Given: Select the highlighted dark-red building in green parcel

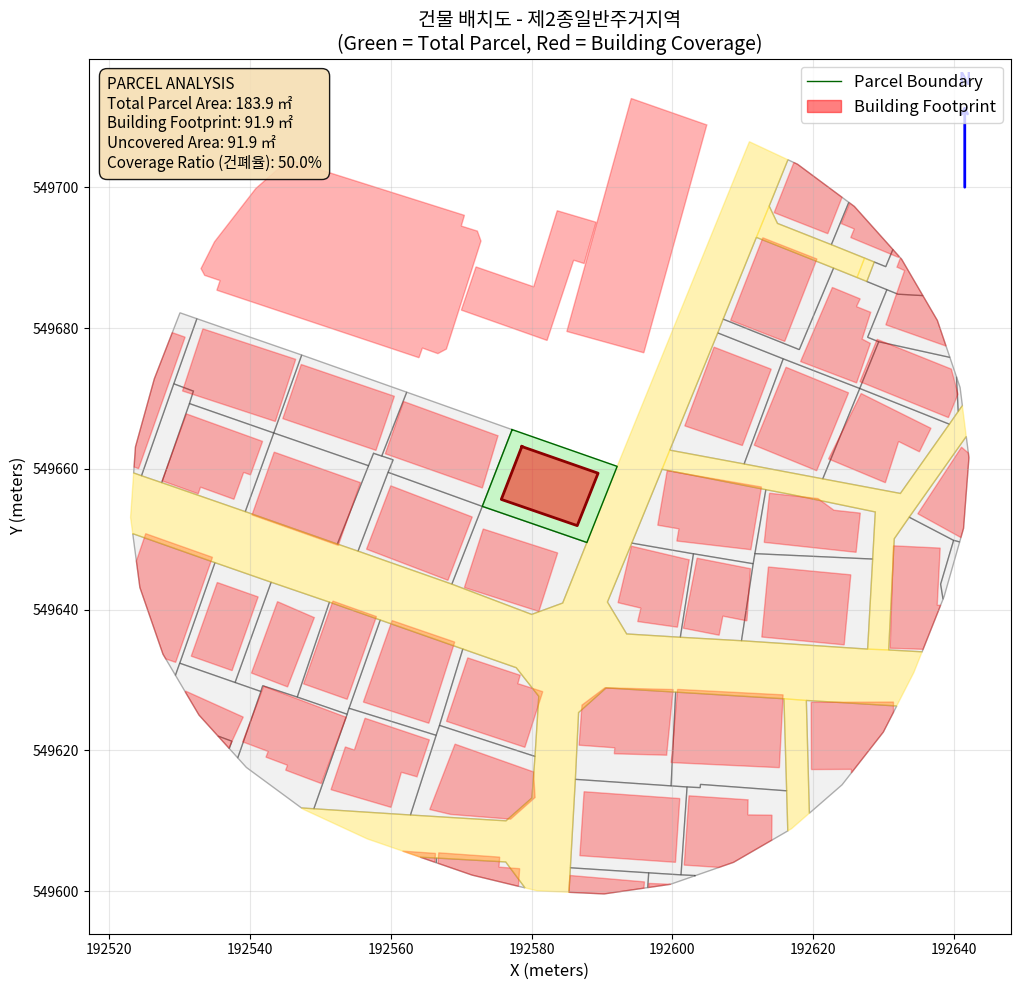Looking at the screenshot, I should (549, 486).
